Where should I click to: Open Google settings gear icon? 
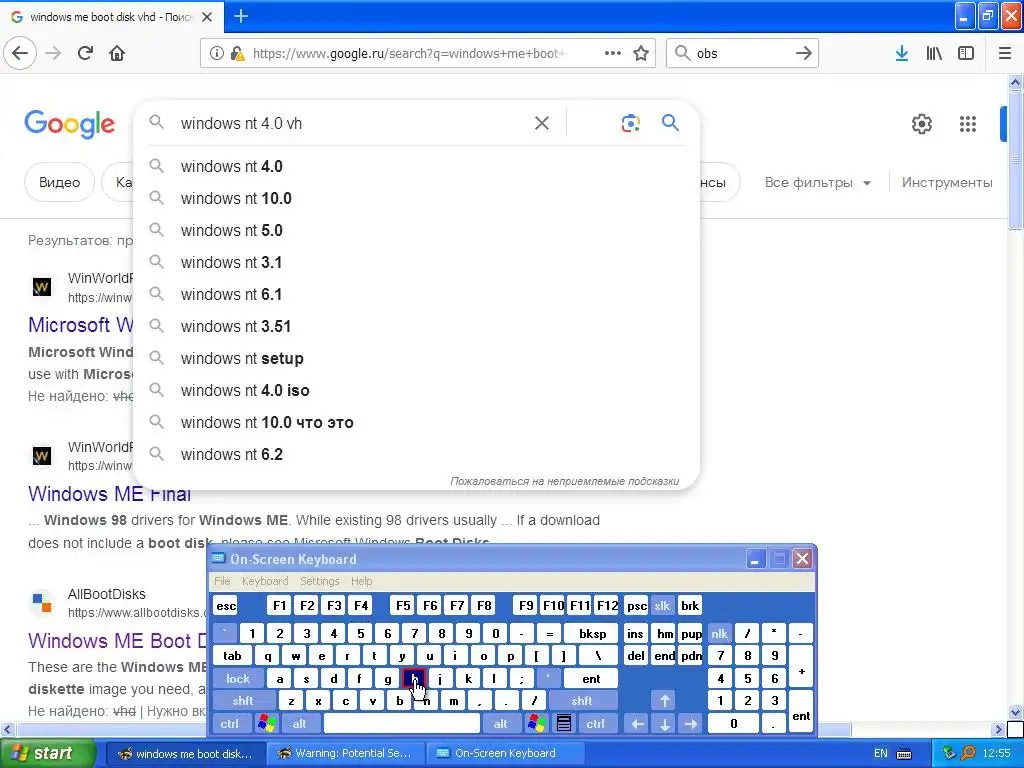[x=921, y=123]
